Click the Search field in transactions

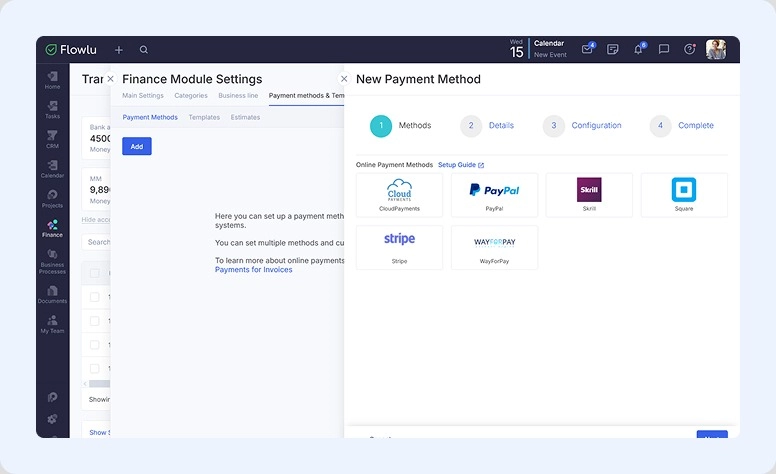click(96, 242)
